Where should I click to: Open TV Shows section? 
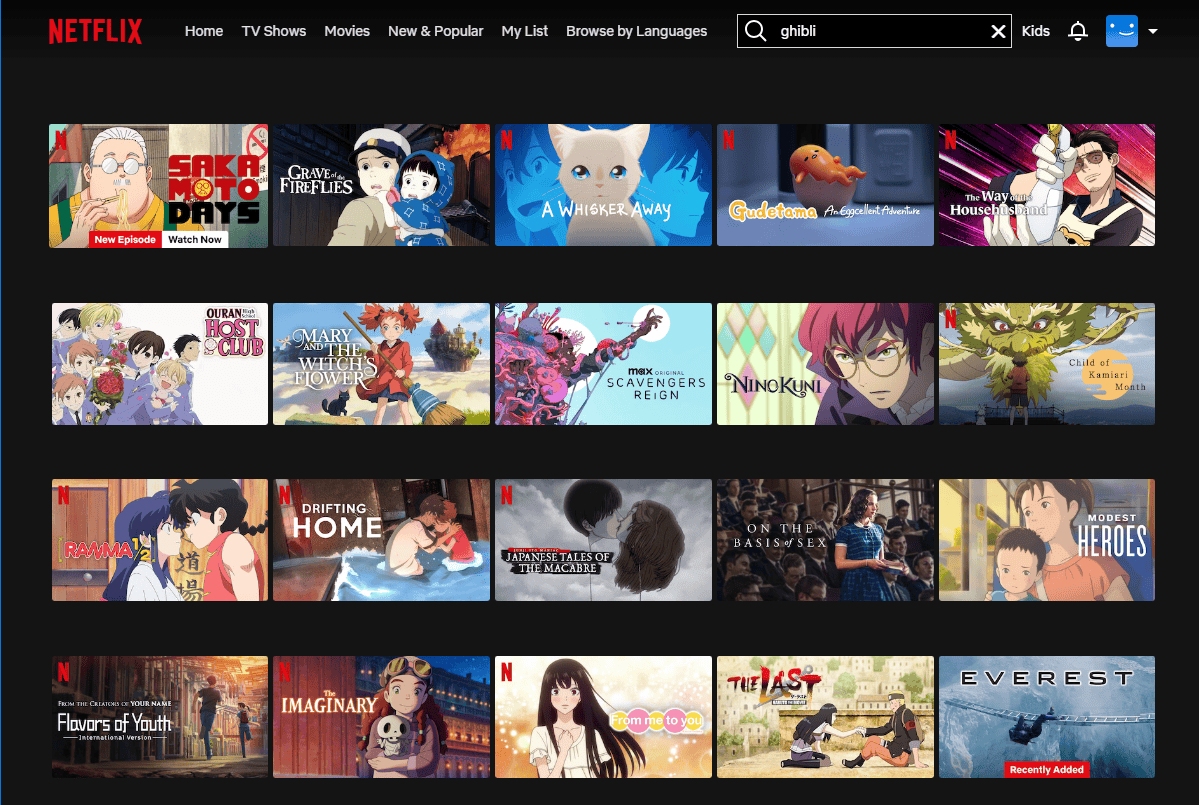tap(274, 31)
